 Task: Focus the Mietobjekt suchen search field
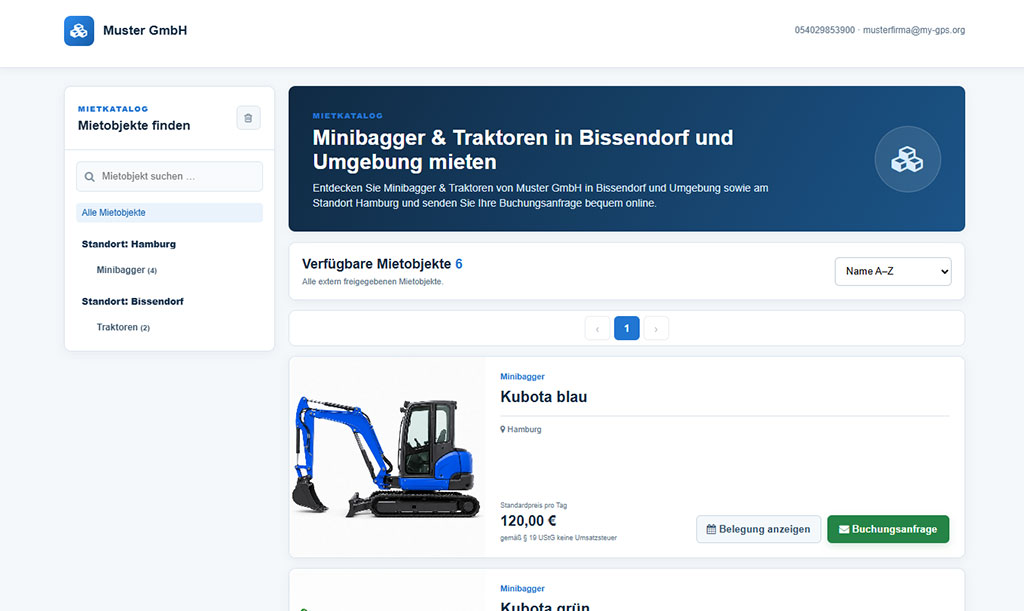[169, 177]
